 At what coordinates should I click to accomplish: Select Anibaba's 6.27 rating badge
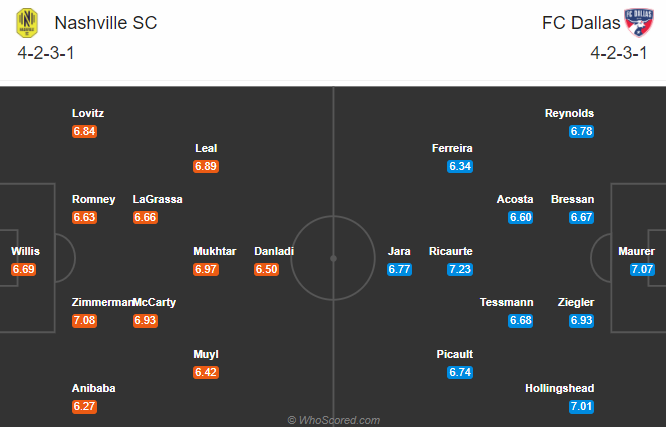coord(84,406)
